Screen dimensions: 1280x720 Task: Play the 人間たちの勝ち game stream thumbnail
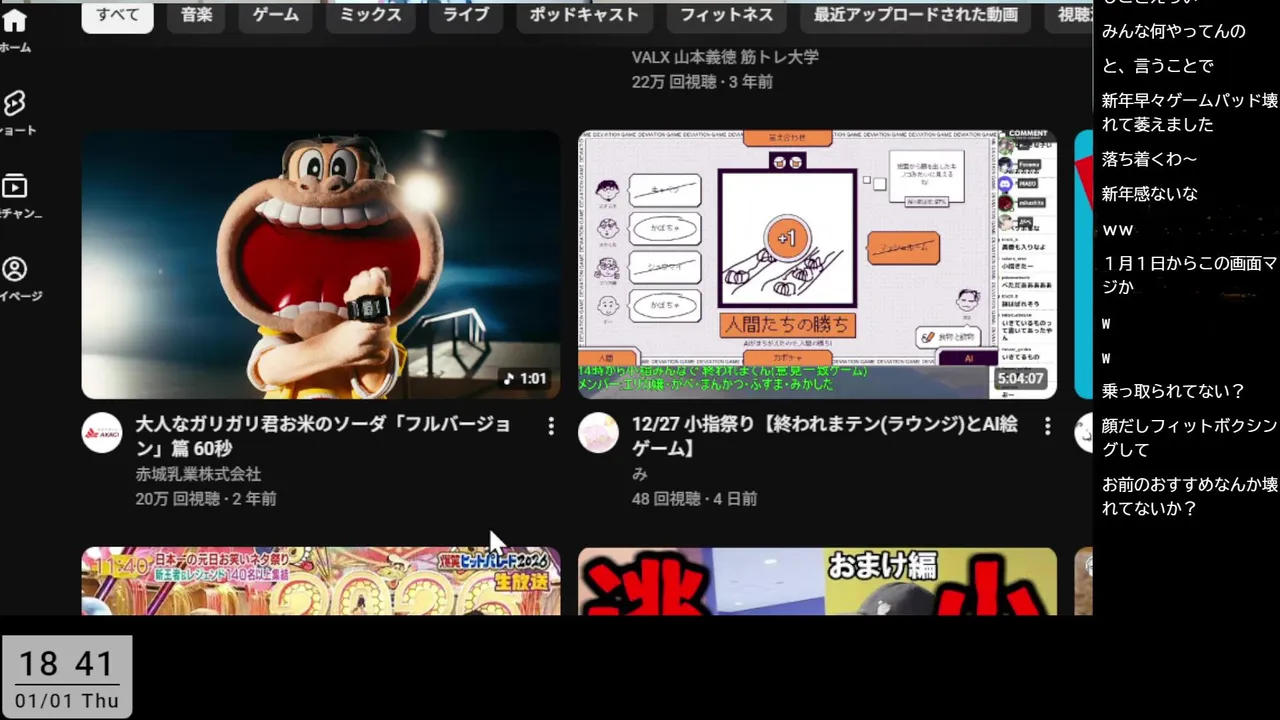[x=817, y=264]
